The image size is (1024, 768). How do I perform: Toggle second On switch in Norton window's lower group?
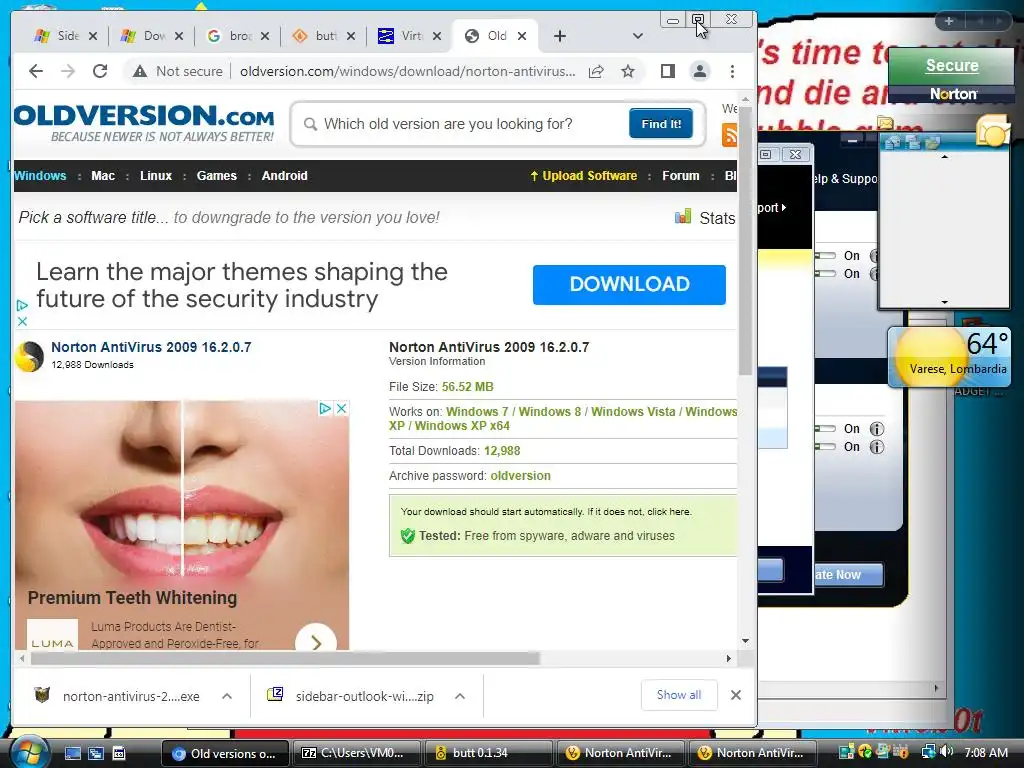pyautogui.click(x=826, y=447)
